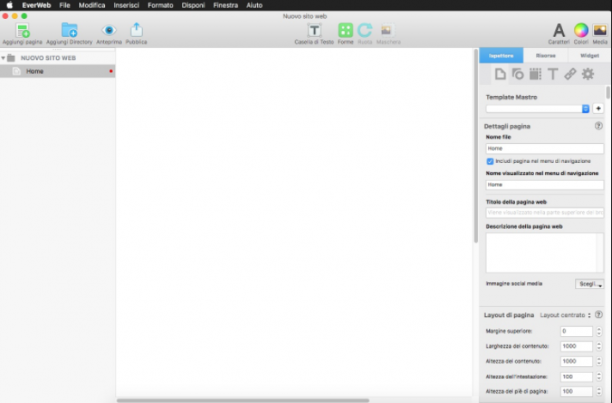
Task: Open the Layout centrato dropdown
Action: click(x=565, y=315)
